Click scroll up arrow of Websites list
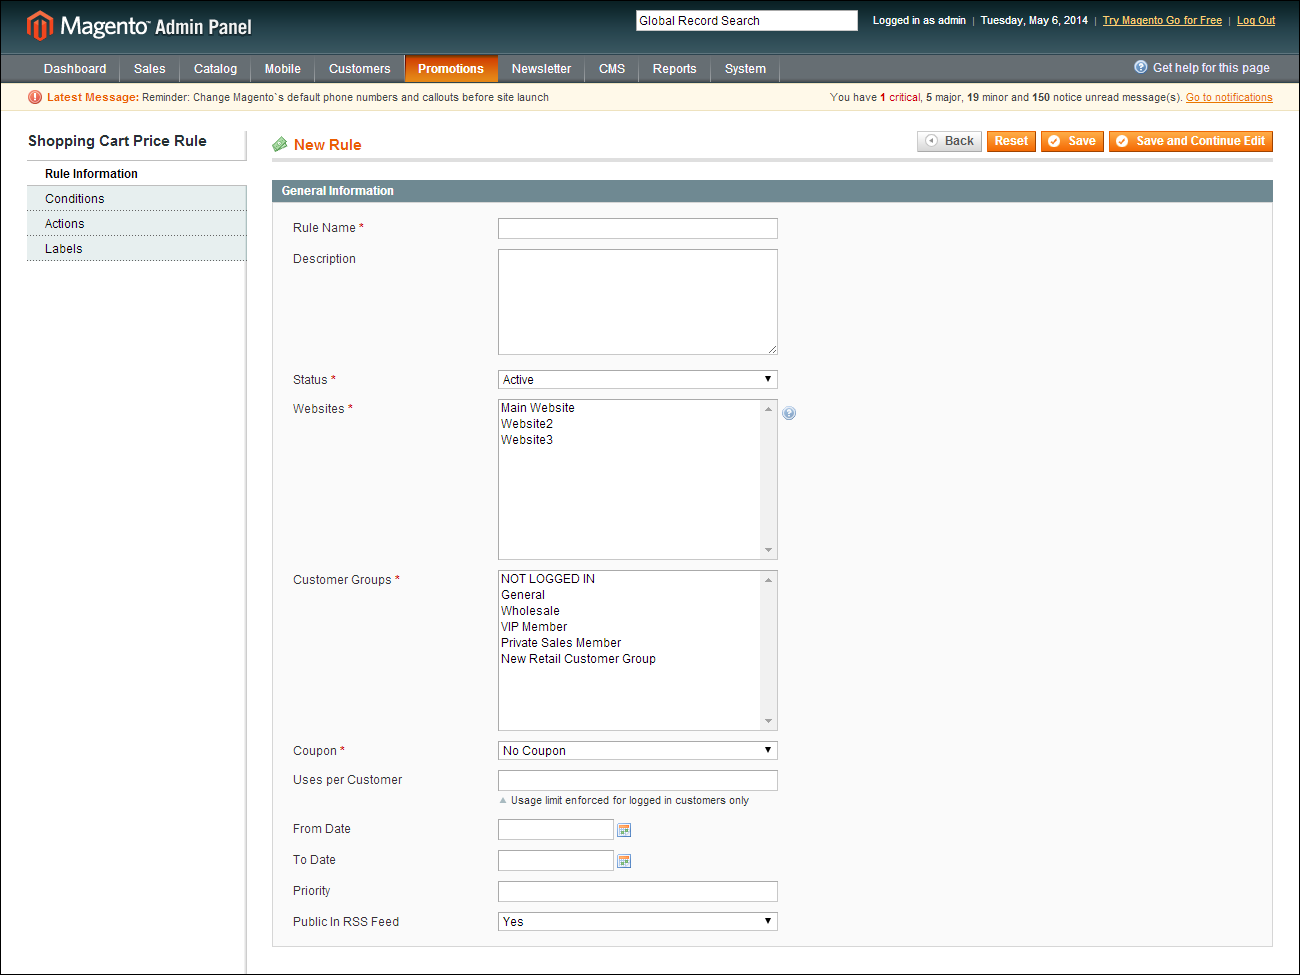The width and height of the screenshot is (1300, 975). [x=768, y=409]
